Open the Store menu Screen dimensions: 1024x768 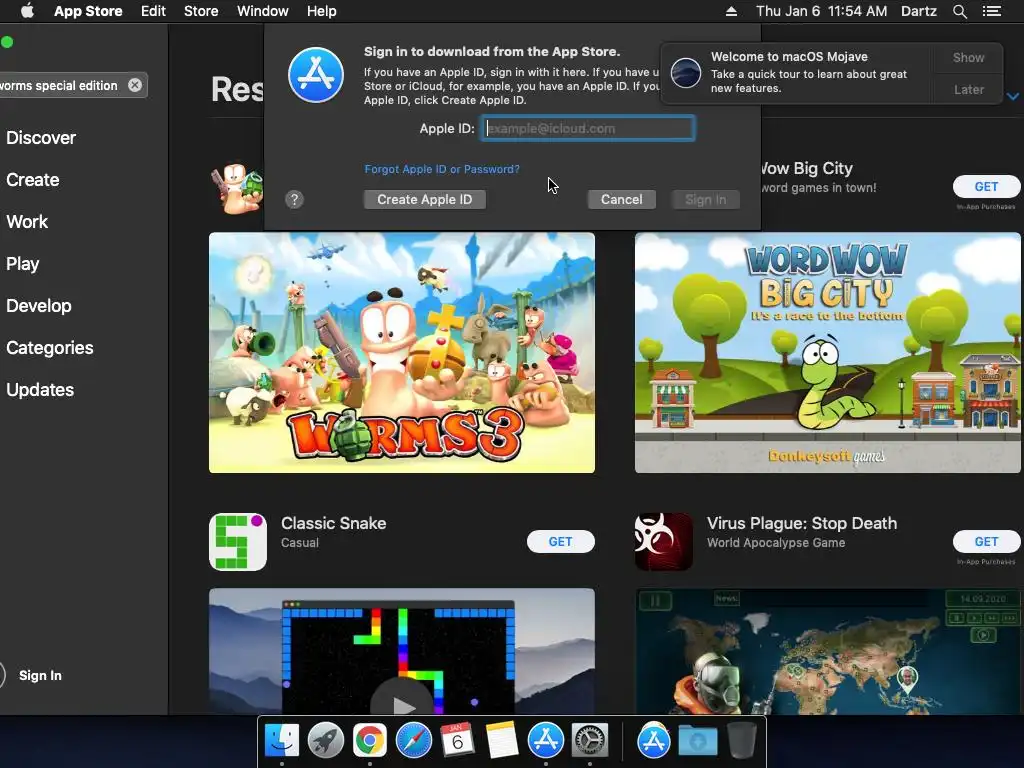(x=201, y=11)
